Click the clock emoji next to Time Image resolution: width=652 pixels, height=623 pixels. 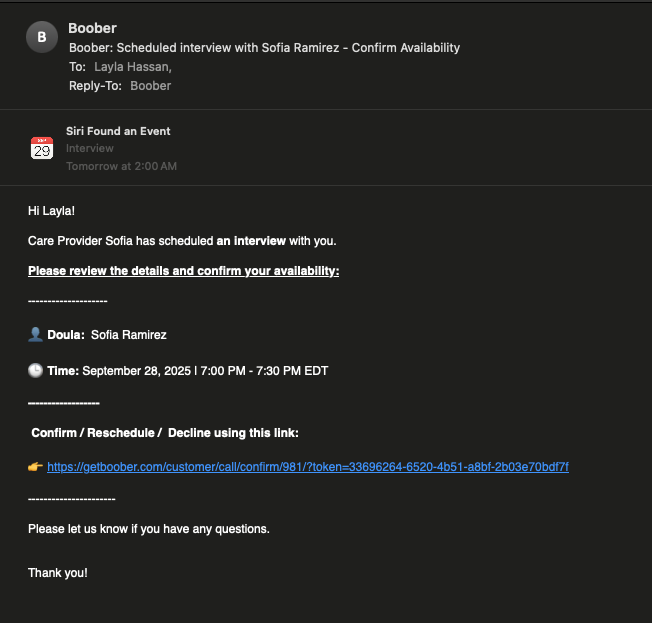[x=35, y=371]
